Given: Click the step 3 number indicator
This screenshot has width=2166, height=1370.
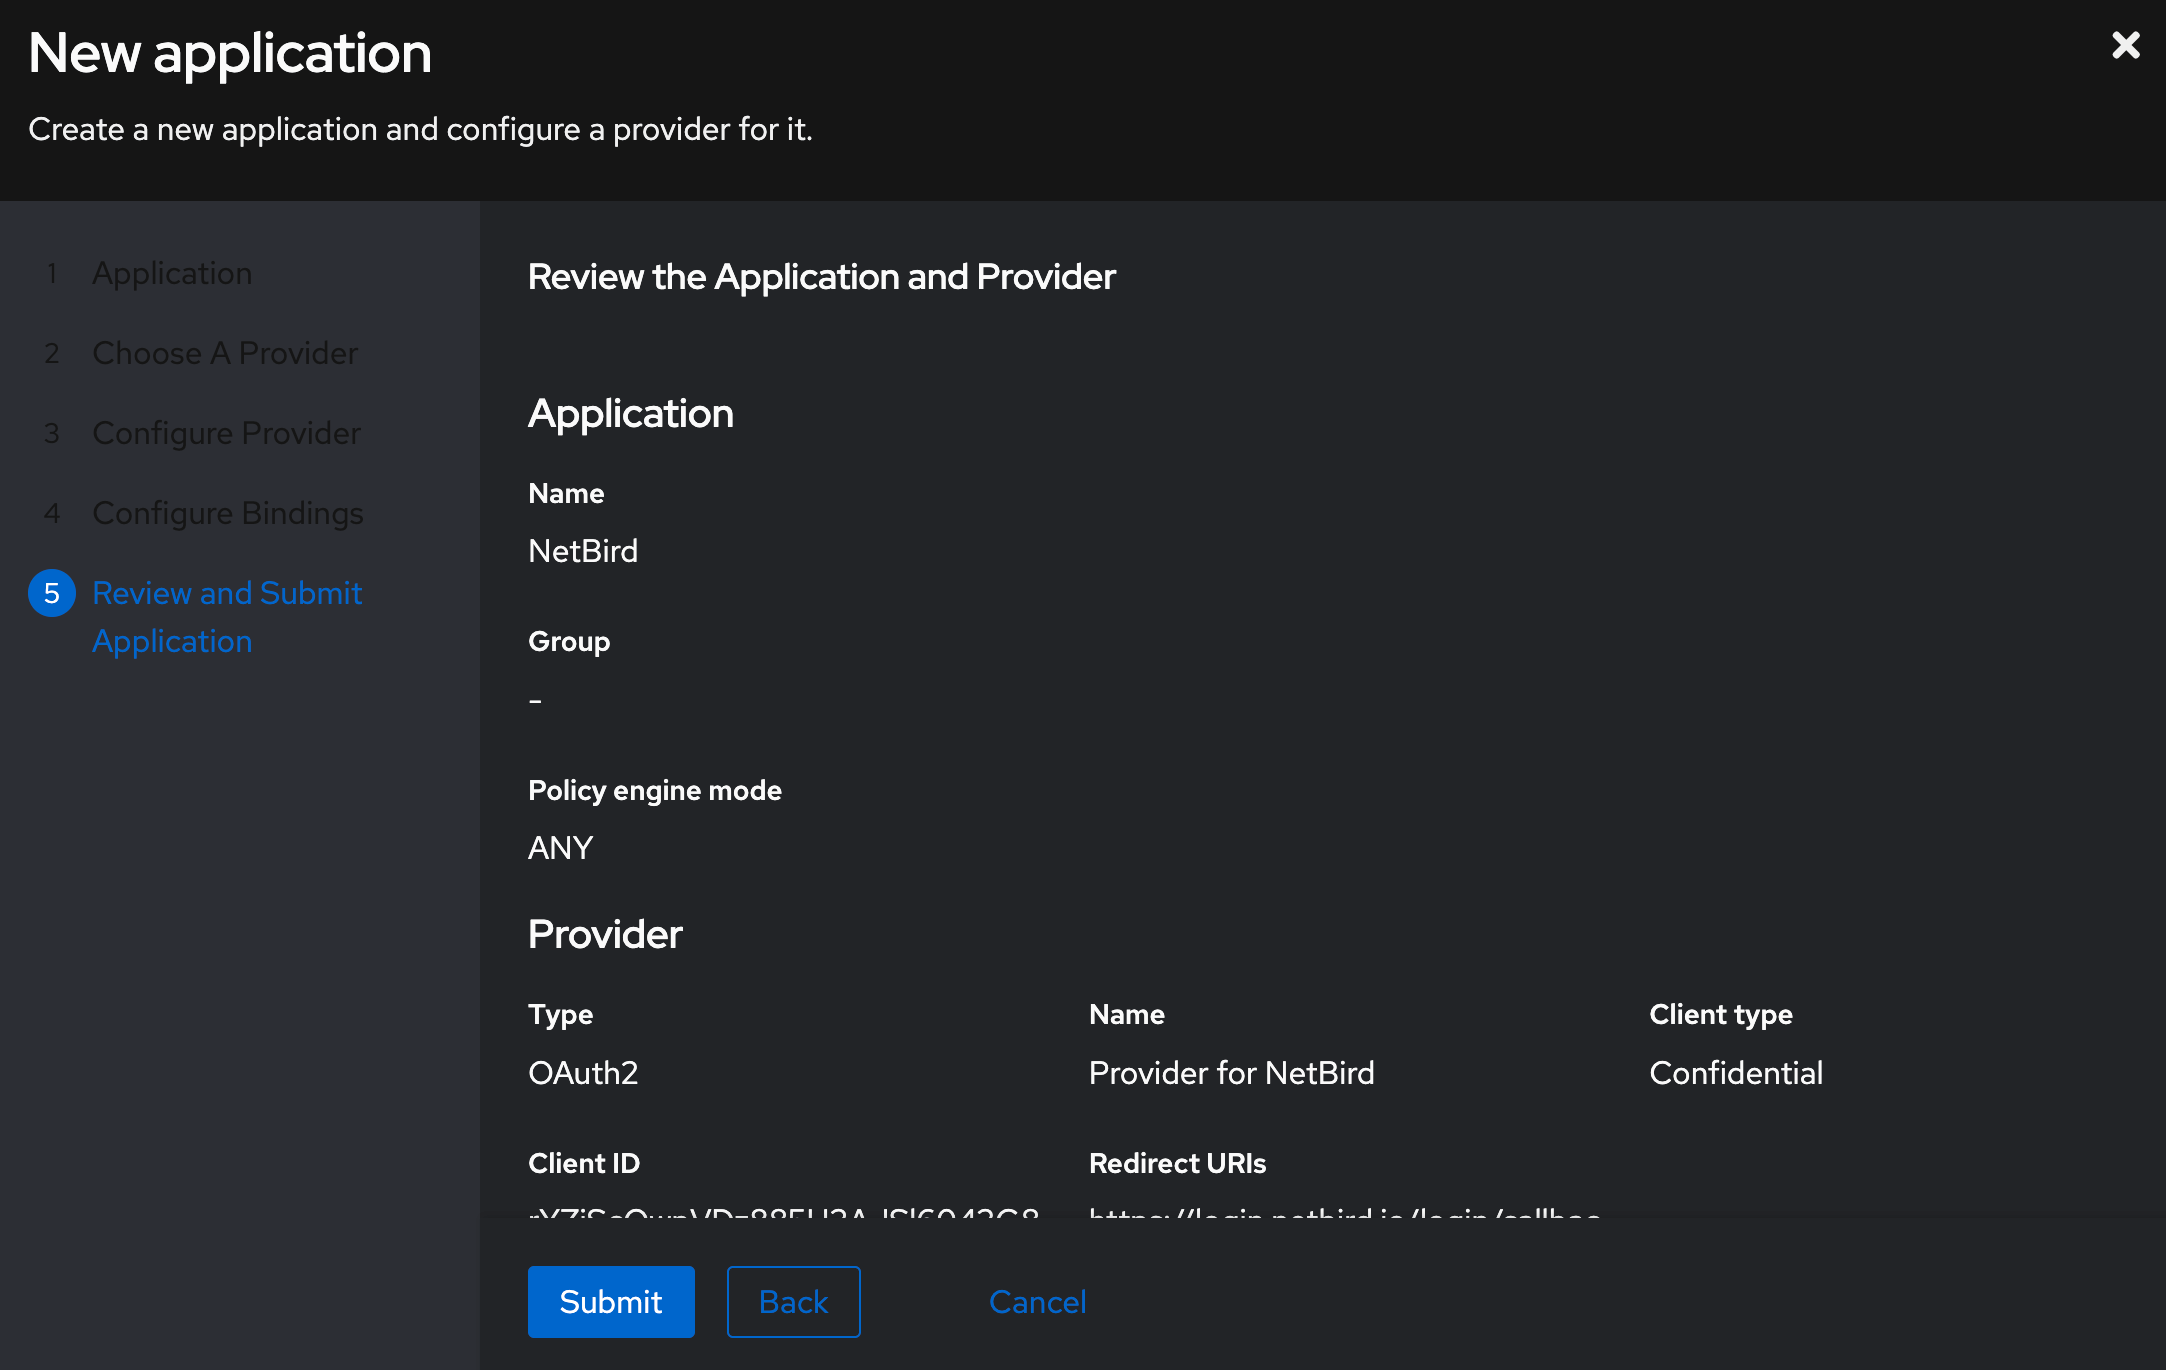Looking at the screenshot, I should pyautogui.click(x=51, y=432).
